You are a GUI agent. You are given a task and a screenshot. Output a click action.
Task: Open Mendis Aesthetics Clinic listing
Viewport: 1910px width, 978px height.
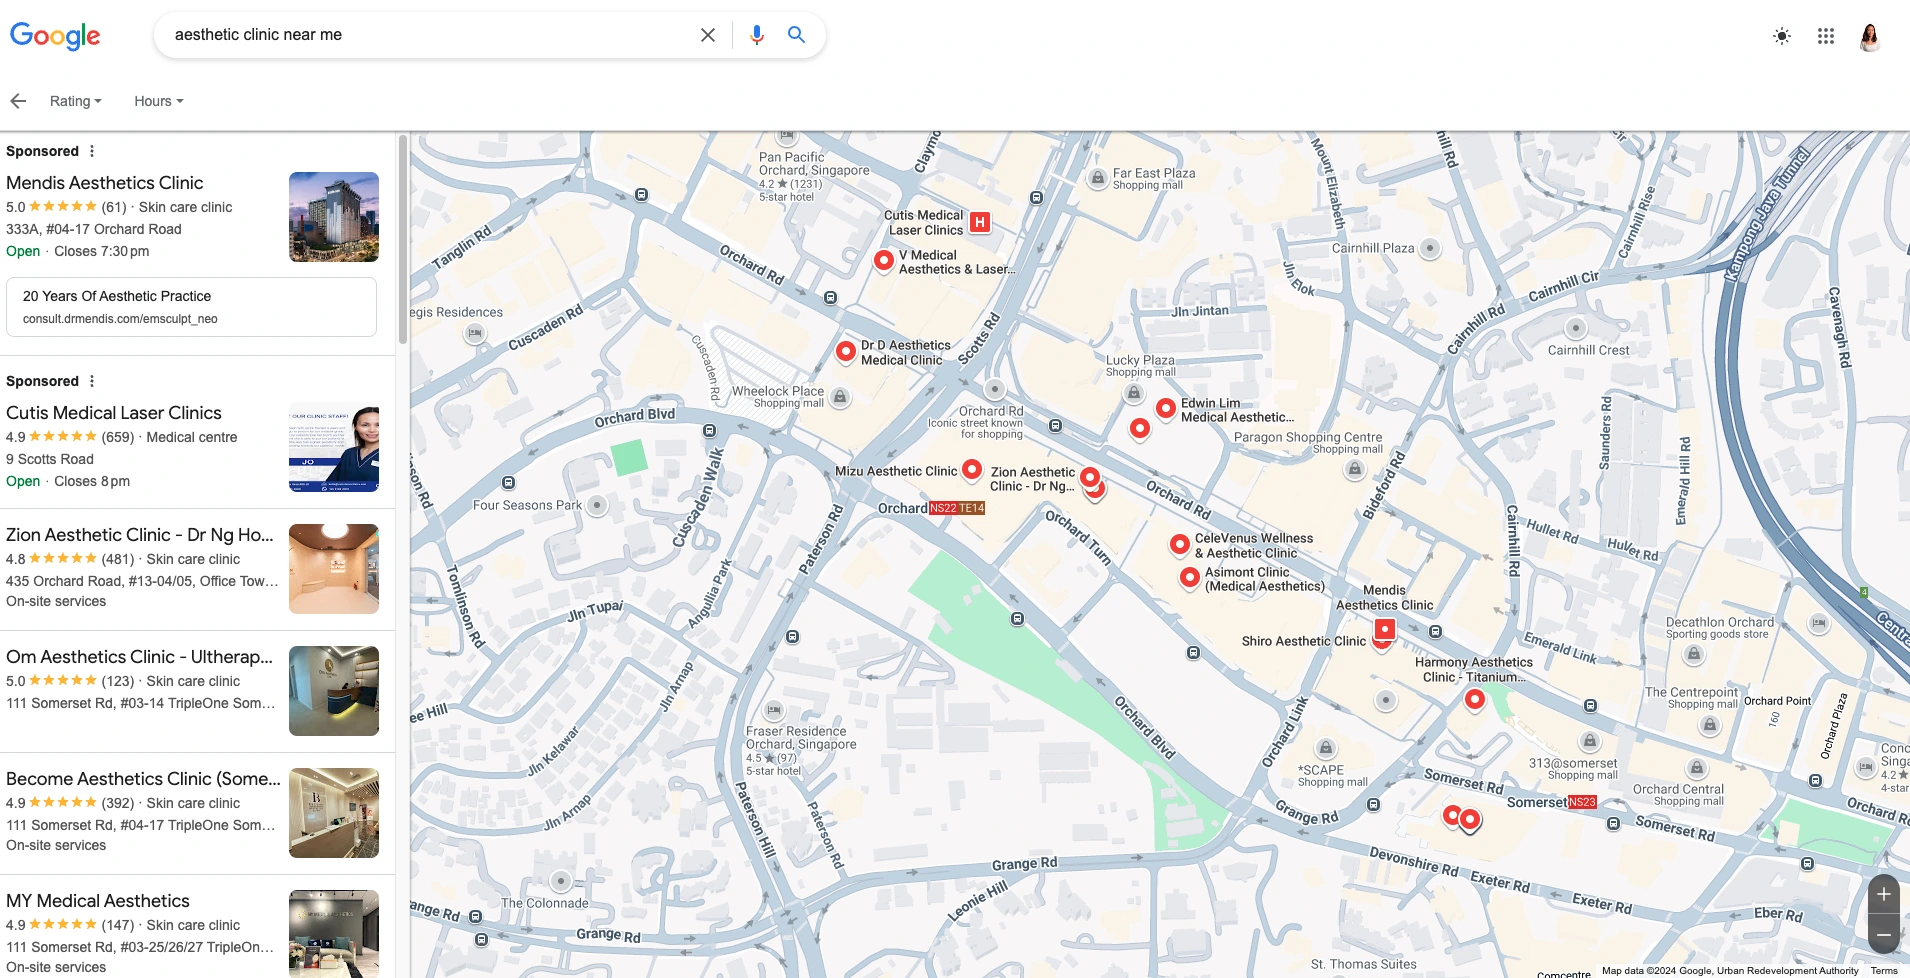(105, 183)
